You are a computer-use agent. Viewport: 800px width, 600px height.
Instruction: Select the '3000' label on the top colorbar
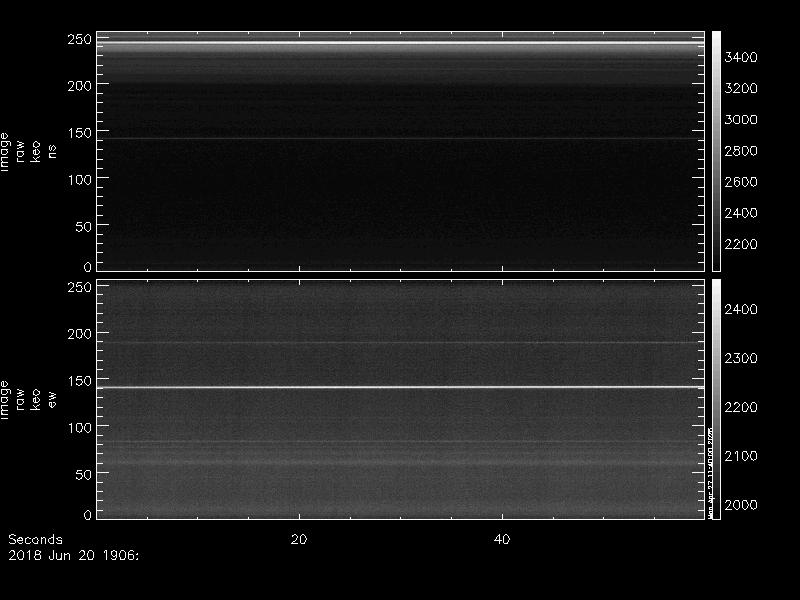coord(741,119)
